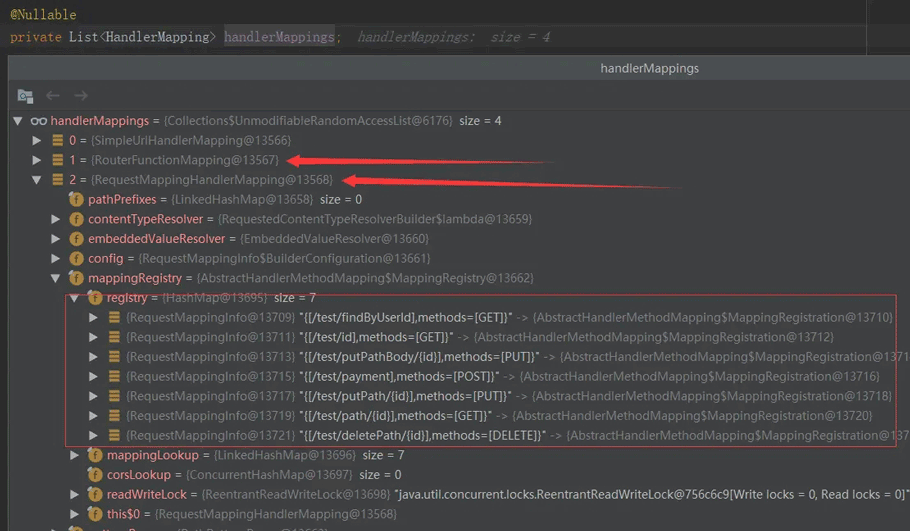The width and height of the screenshot is (910, 531).
Task: Click the LinkedHashMap@13696 value text
Action: (284, 456)
